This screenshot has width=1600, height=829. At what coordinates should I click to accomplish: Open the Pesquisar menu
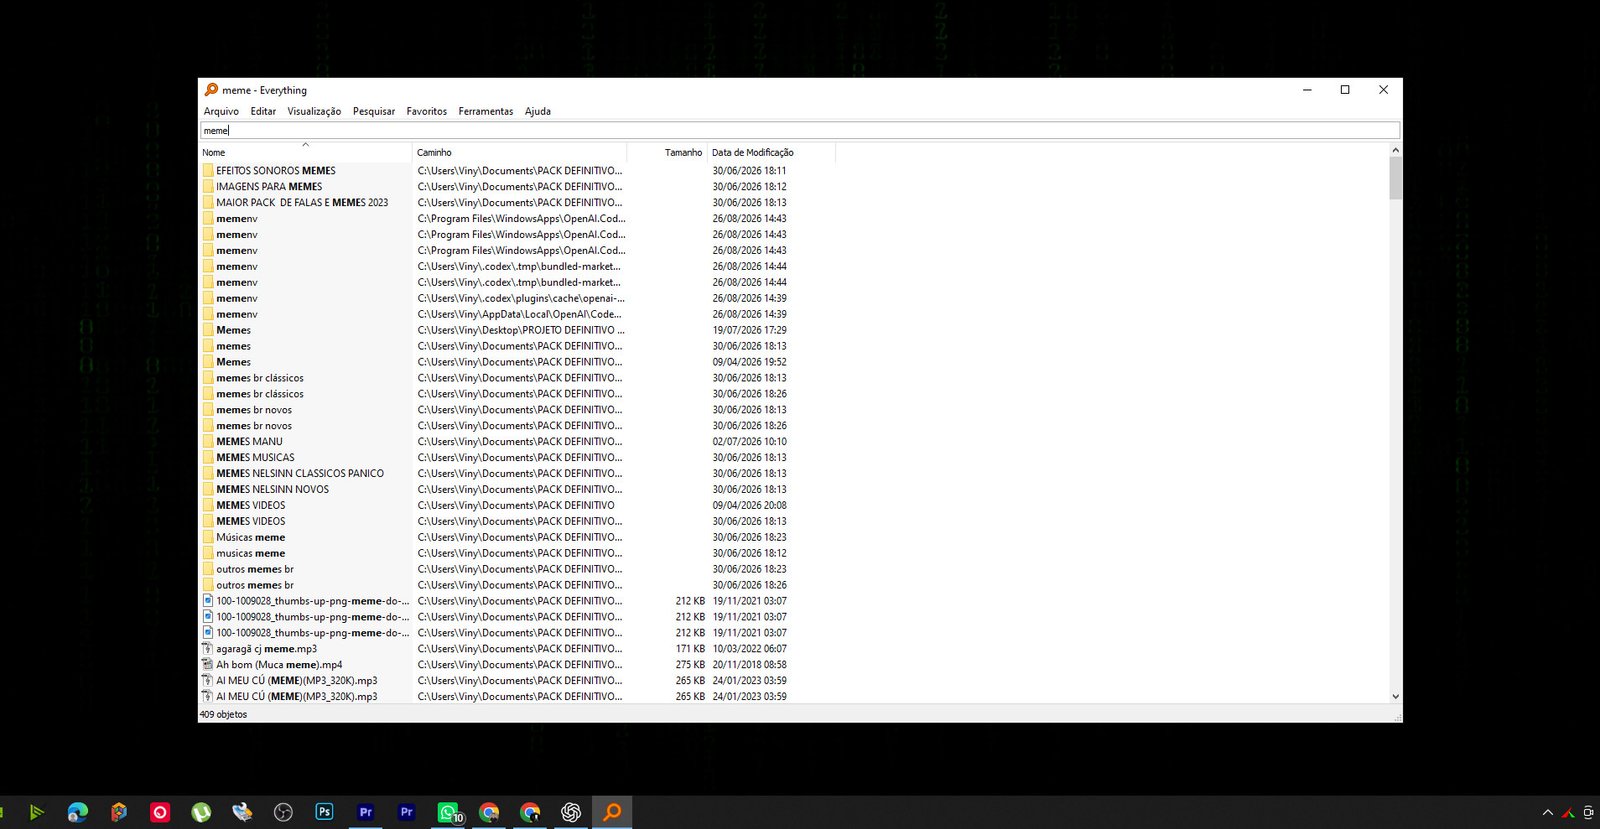click(x=374, y=111)
